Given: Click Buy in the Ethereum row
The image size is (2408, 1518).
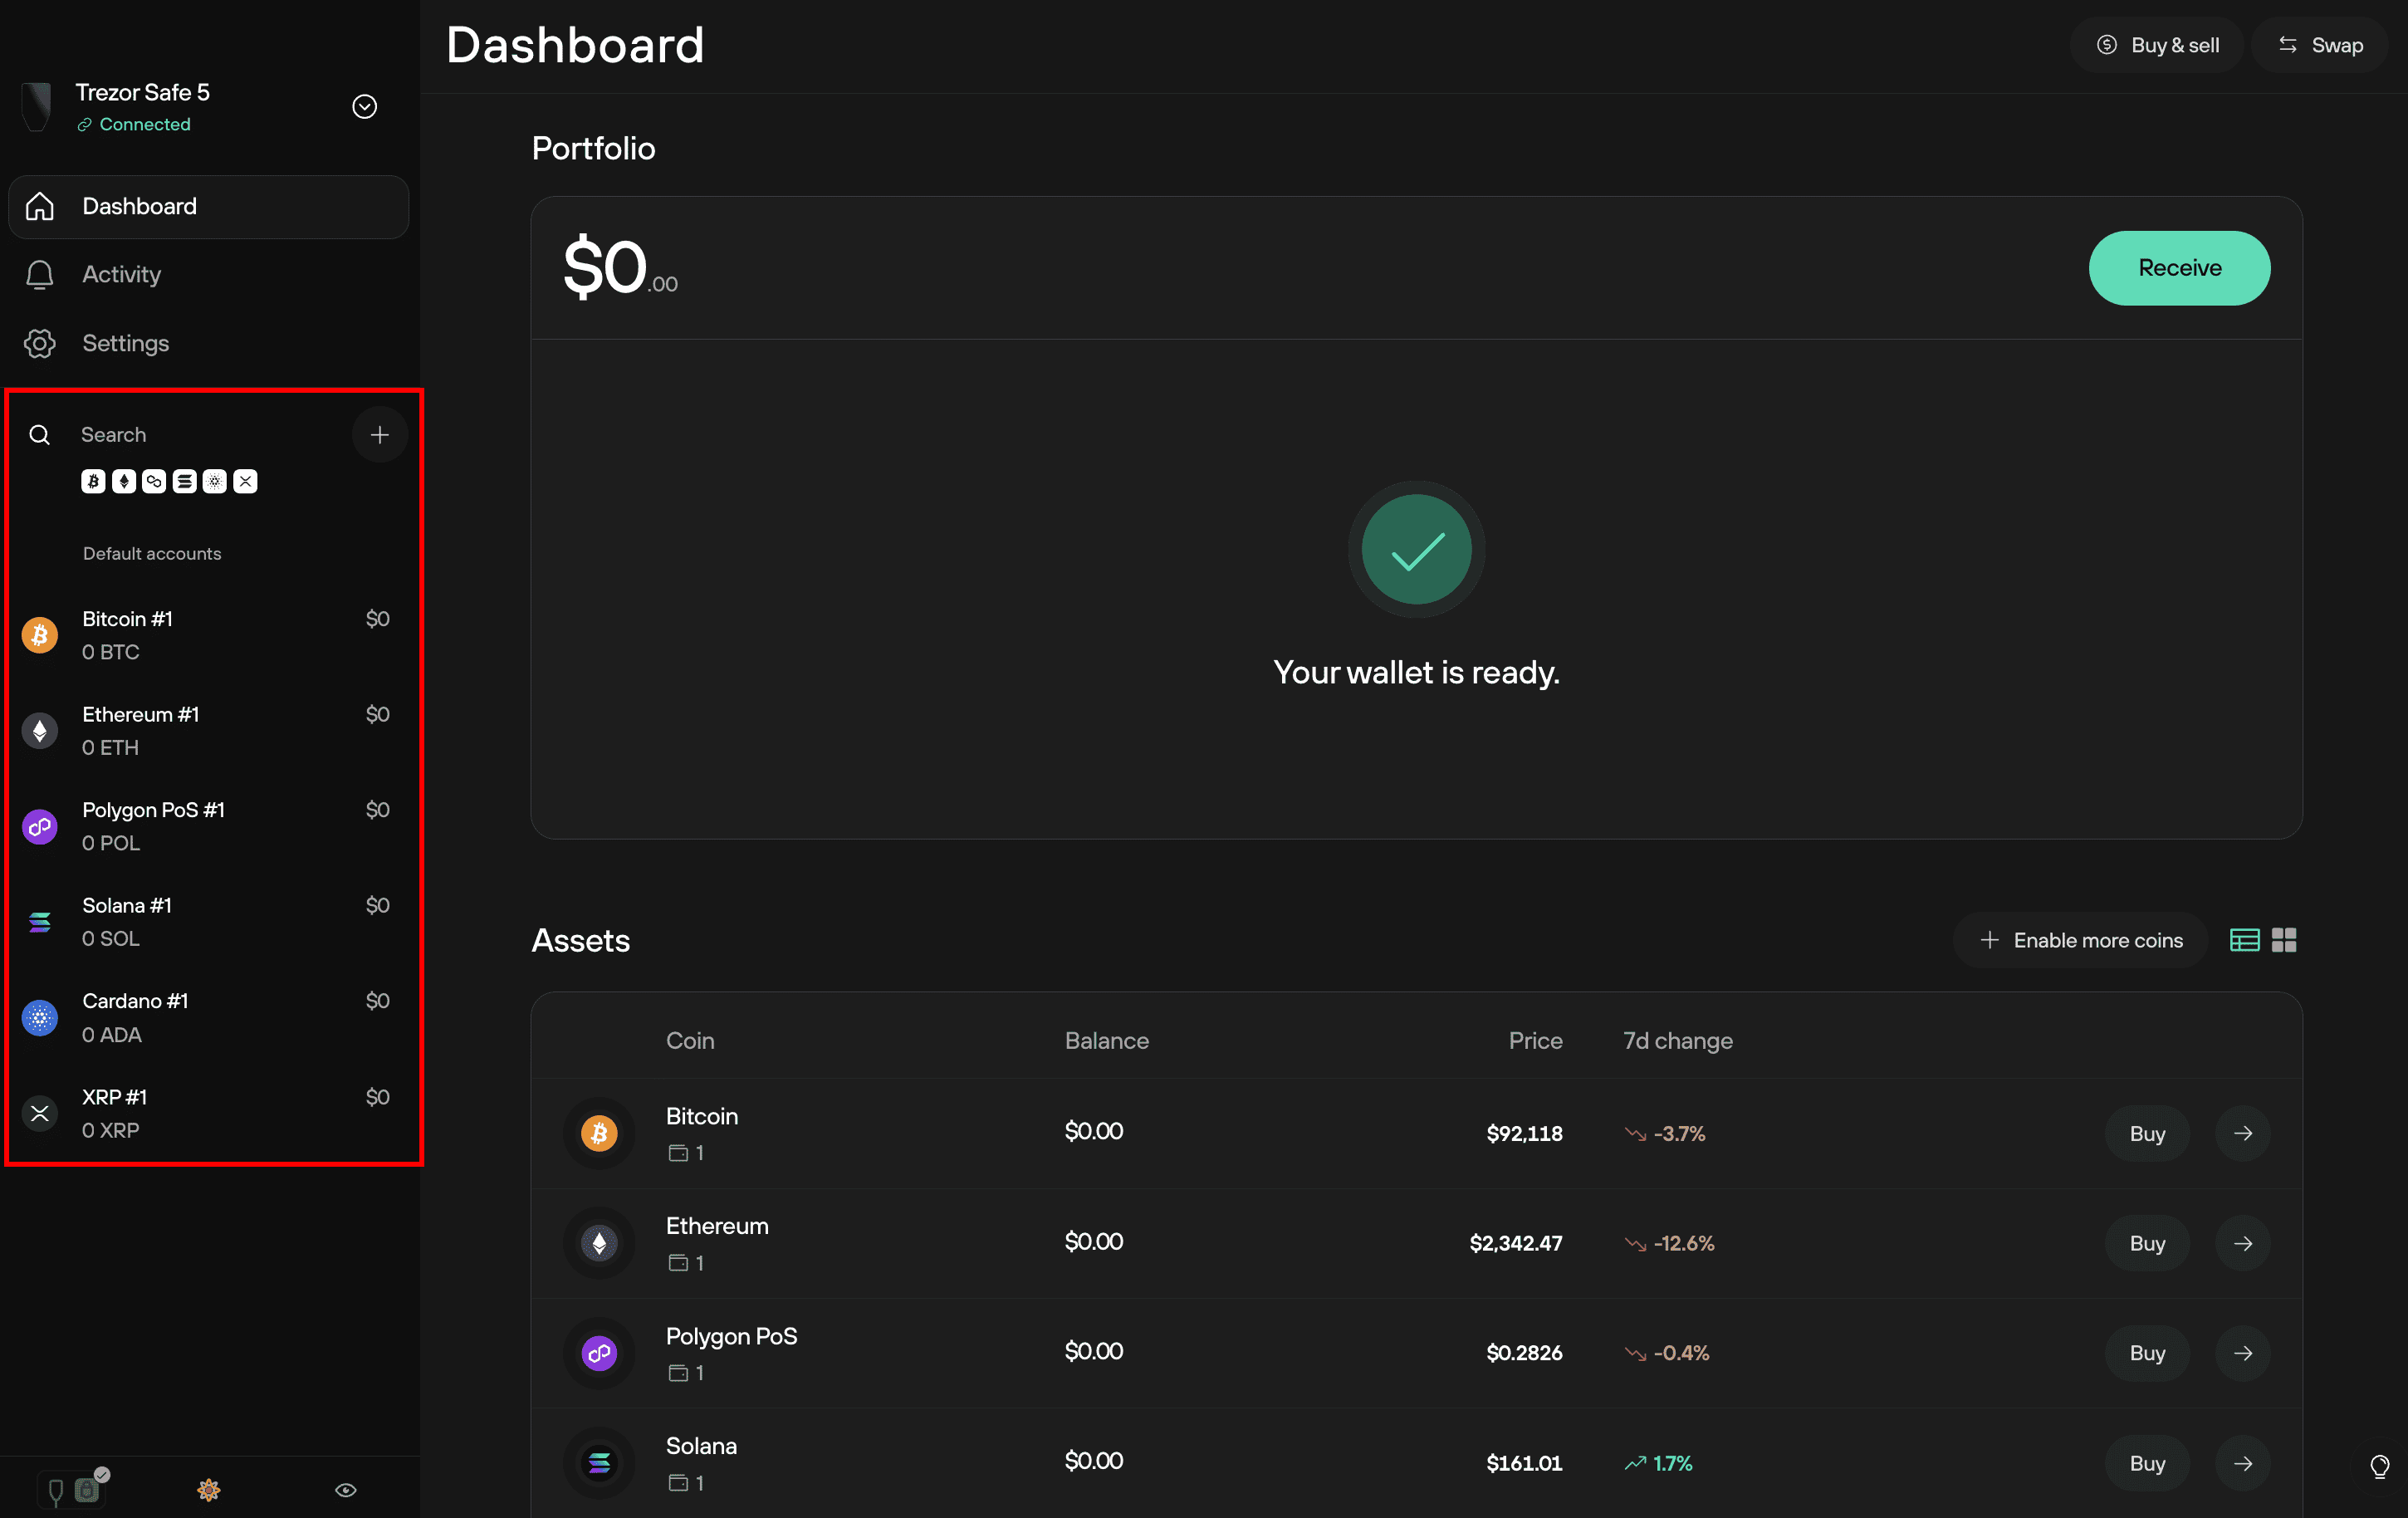Looking at the screenshot, I should (x=2147, y=1243).
